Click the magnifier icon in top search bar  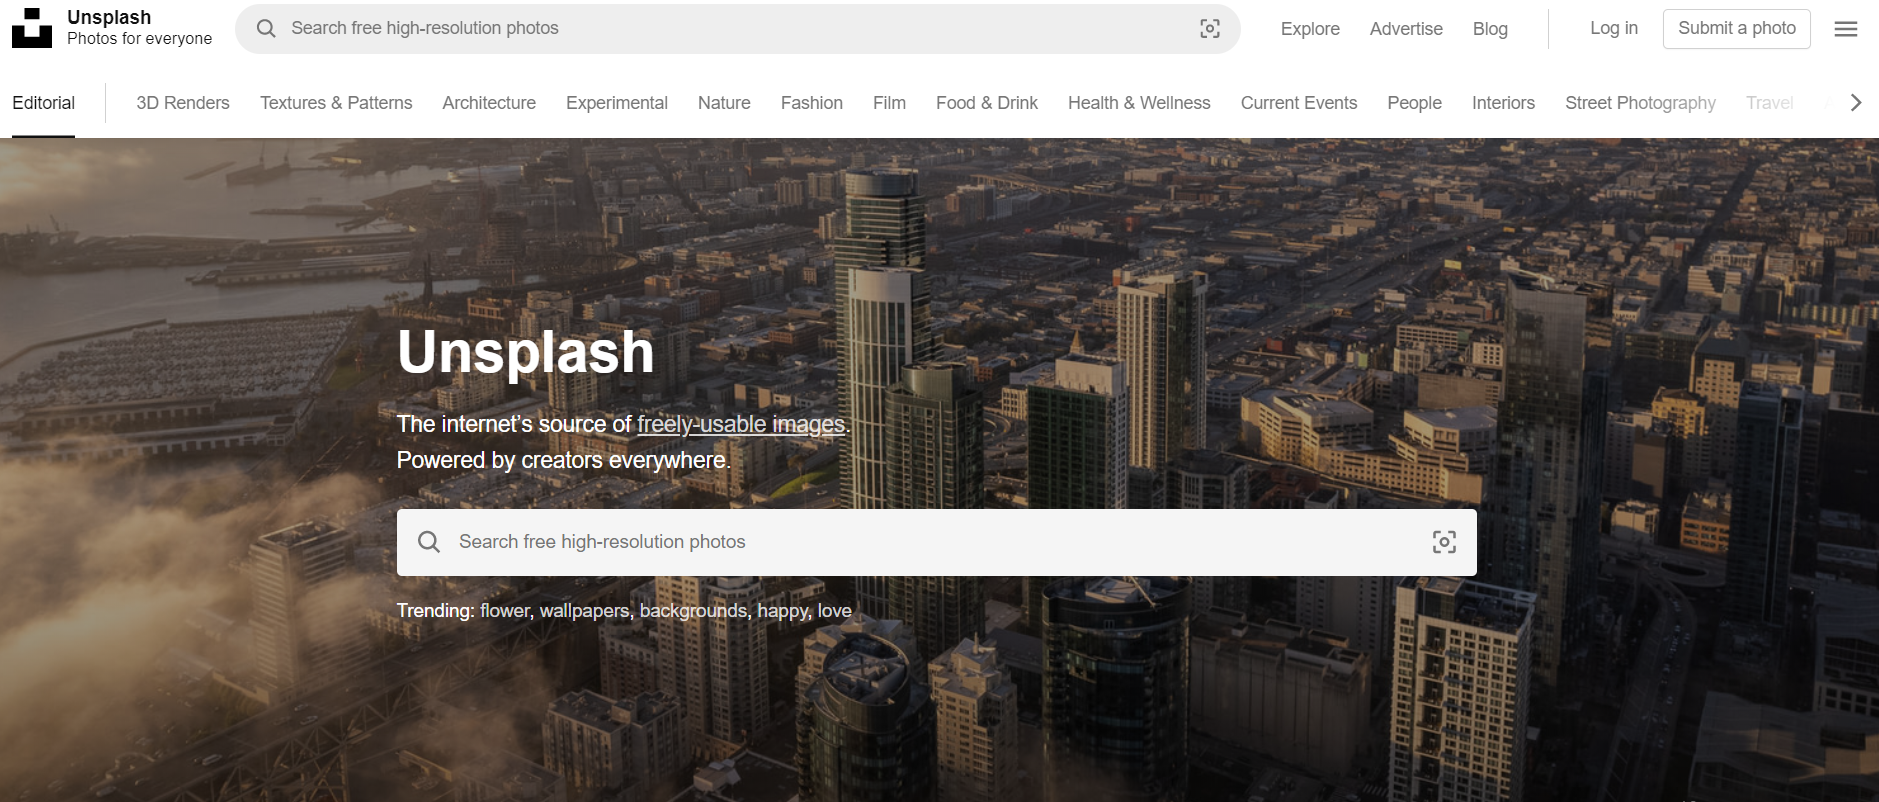[266, 29]
